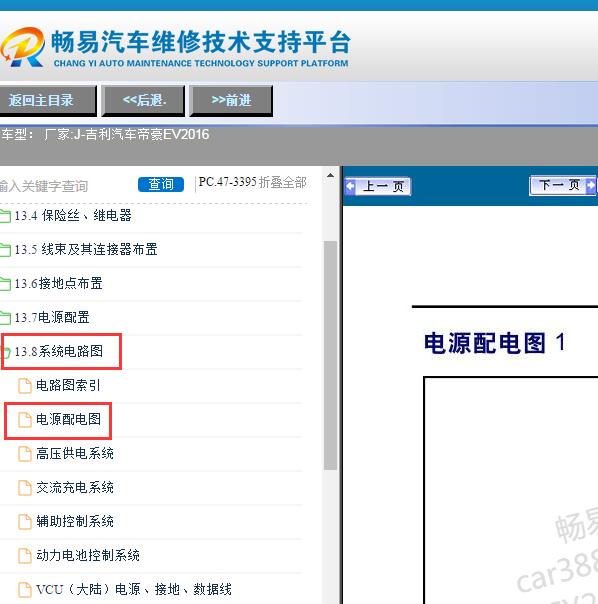The width and height of the screenshot is (598, 604).
Task: Open VCU（大陆）电源、接地、数据线 document
Action: (x=134, y=589)
